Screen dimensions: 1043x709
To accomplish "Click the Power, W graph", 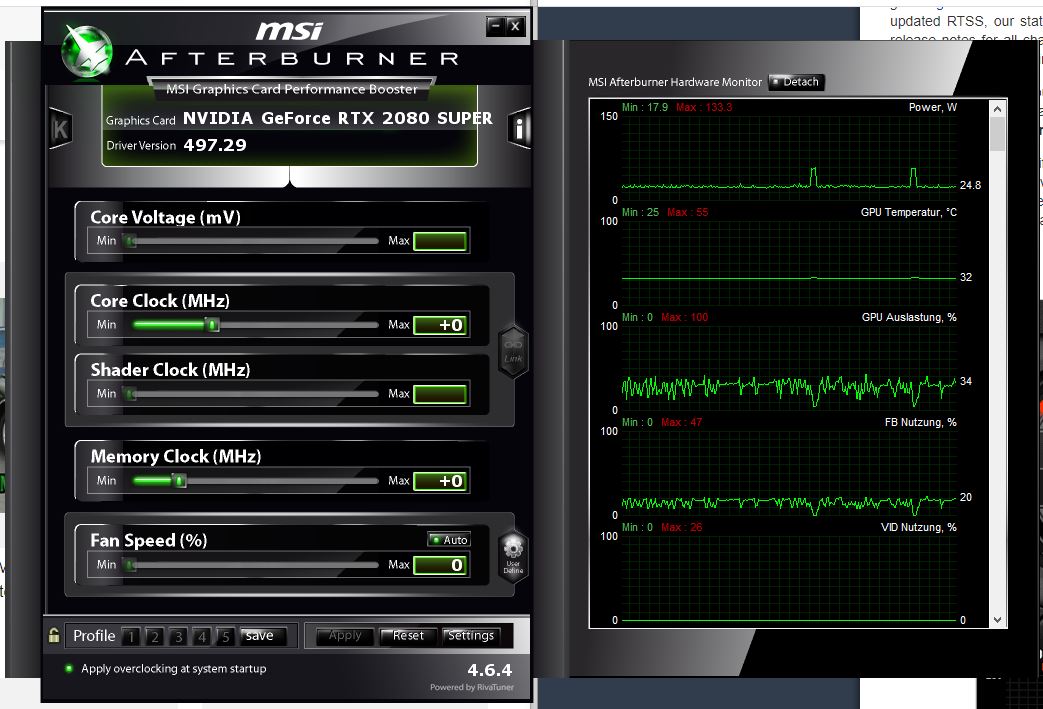I will point(788,156).
